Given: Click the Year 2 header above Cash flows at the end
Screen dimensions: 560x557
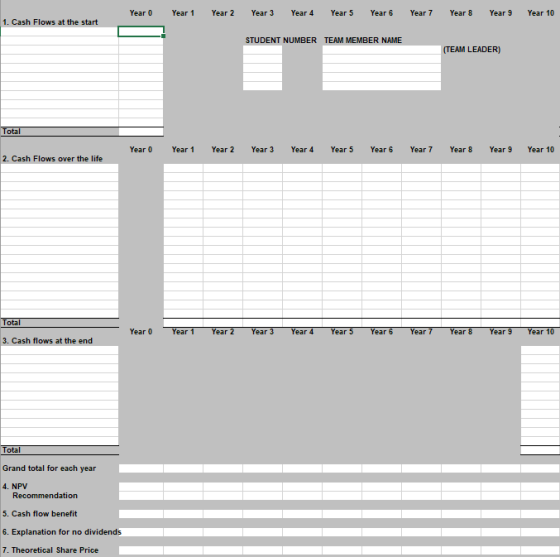Looking at the screenshot, I should coord(222,332).
